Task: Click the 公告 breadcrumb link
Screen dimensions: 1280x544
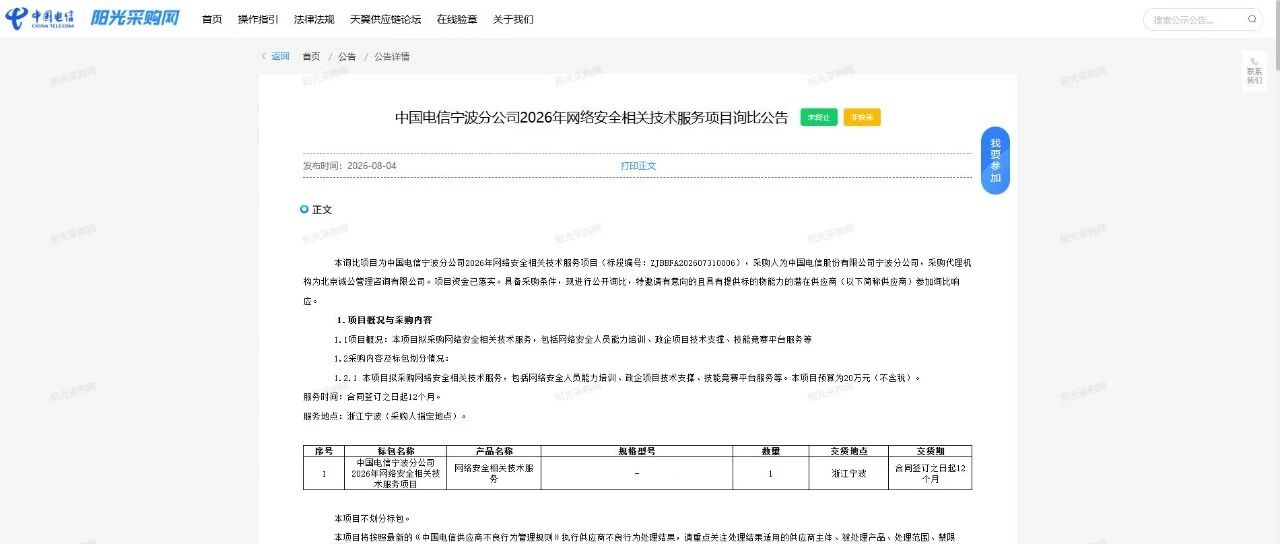Action: point(347,57)
